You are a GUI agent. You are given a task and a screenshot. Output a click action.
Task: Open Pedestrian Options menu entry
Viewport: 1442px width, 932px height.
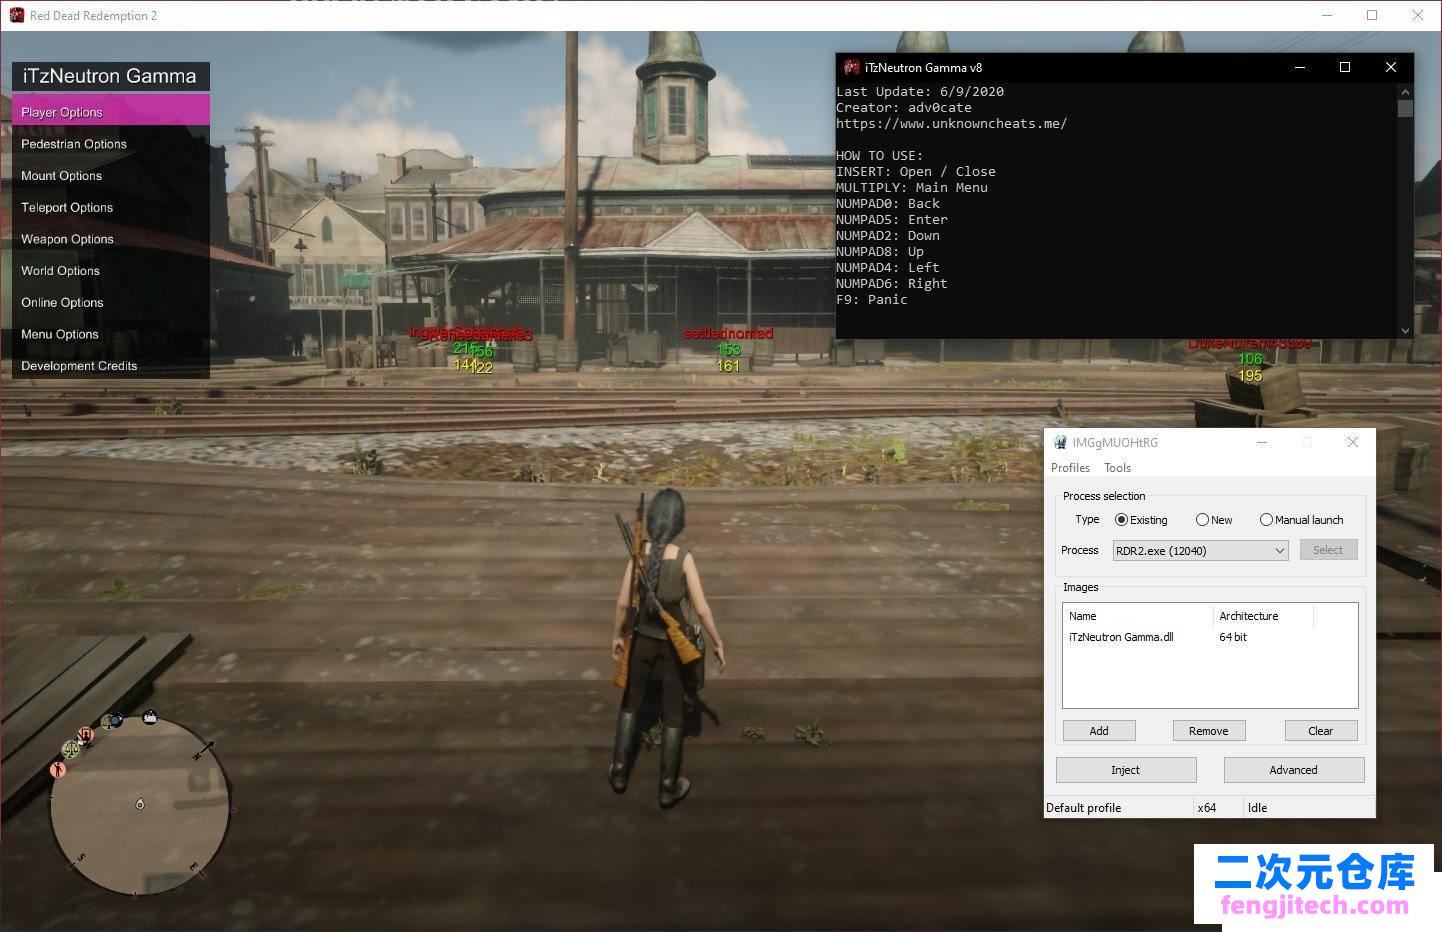tap(111, 144)
